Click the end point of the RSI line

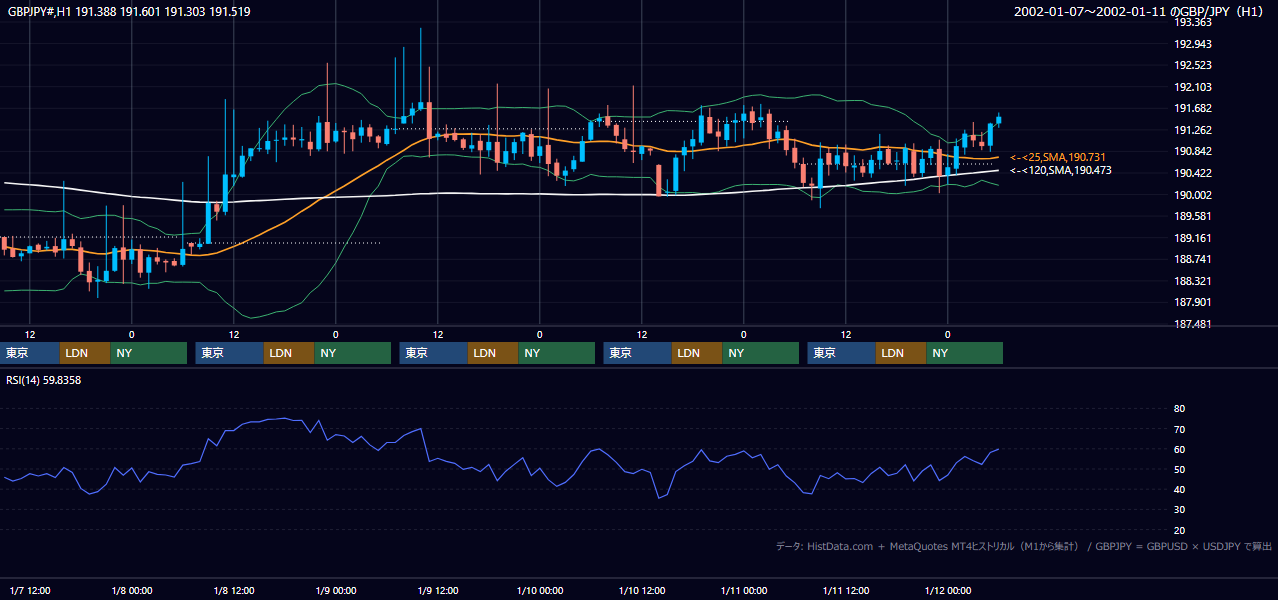pyautogui.click(x=998, y=449)
